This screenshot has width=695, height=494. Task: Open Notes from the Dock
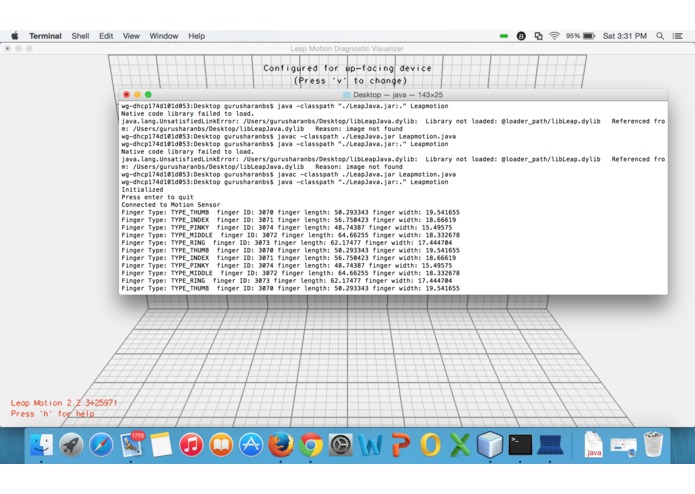click(x=161, y=444)
